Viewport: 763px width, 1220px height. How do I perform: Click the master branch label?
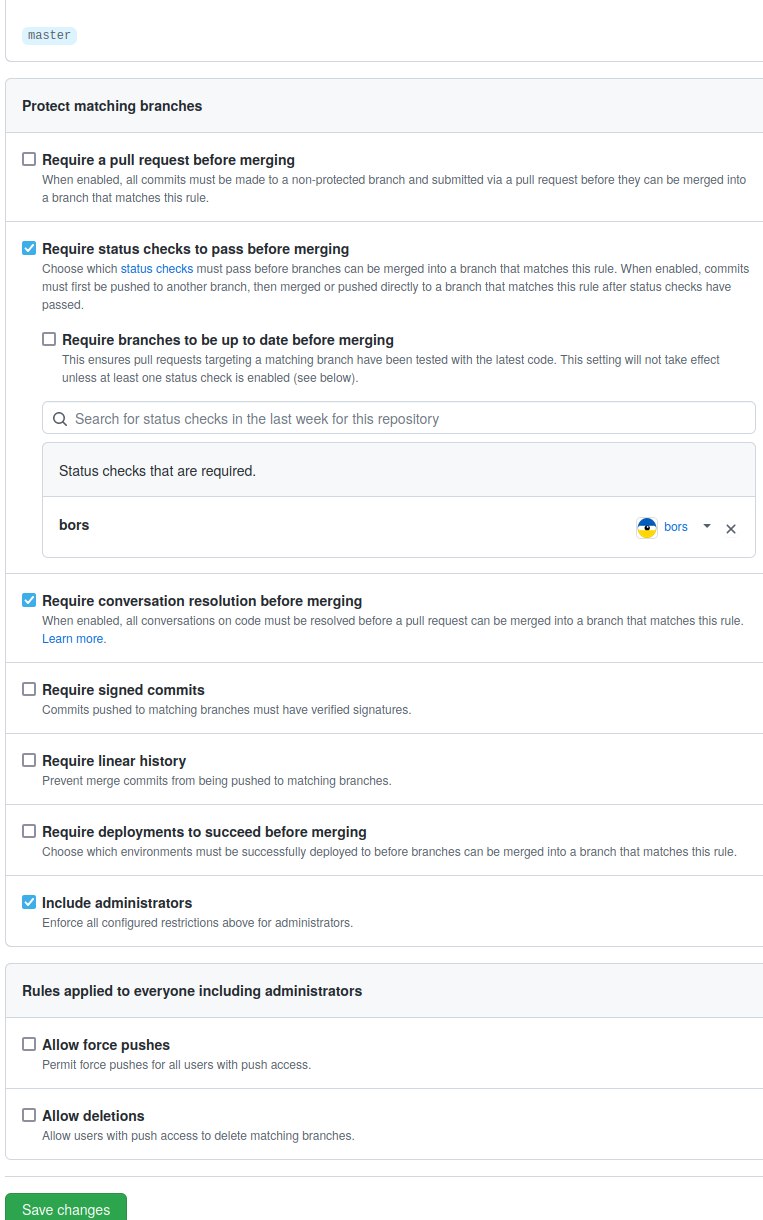coord(49,35)
